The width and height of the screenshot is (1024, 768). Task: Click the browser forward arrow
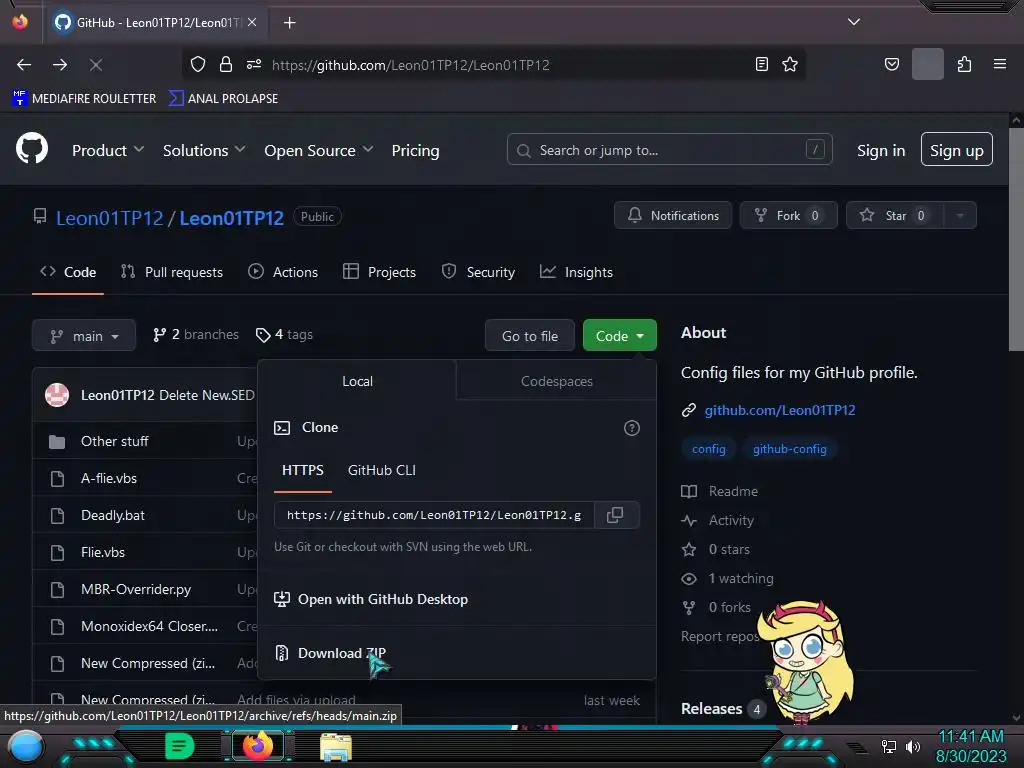click(x=60, y=65)
